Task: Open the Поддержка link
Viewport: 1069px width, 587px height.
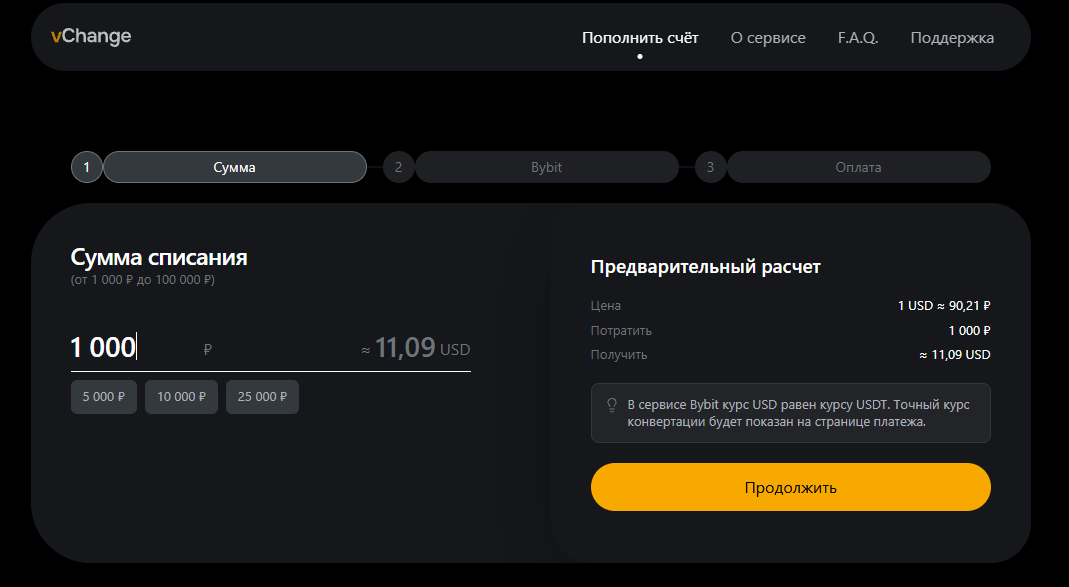Action: coord(952,38)
